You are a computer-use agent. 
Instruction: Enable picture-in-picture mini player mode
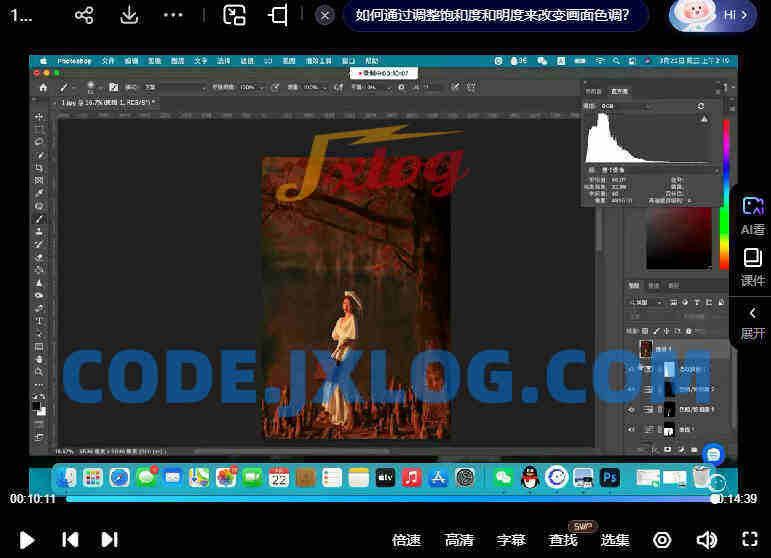click(234, 15)
